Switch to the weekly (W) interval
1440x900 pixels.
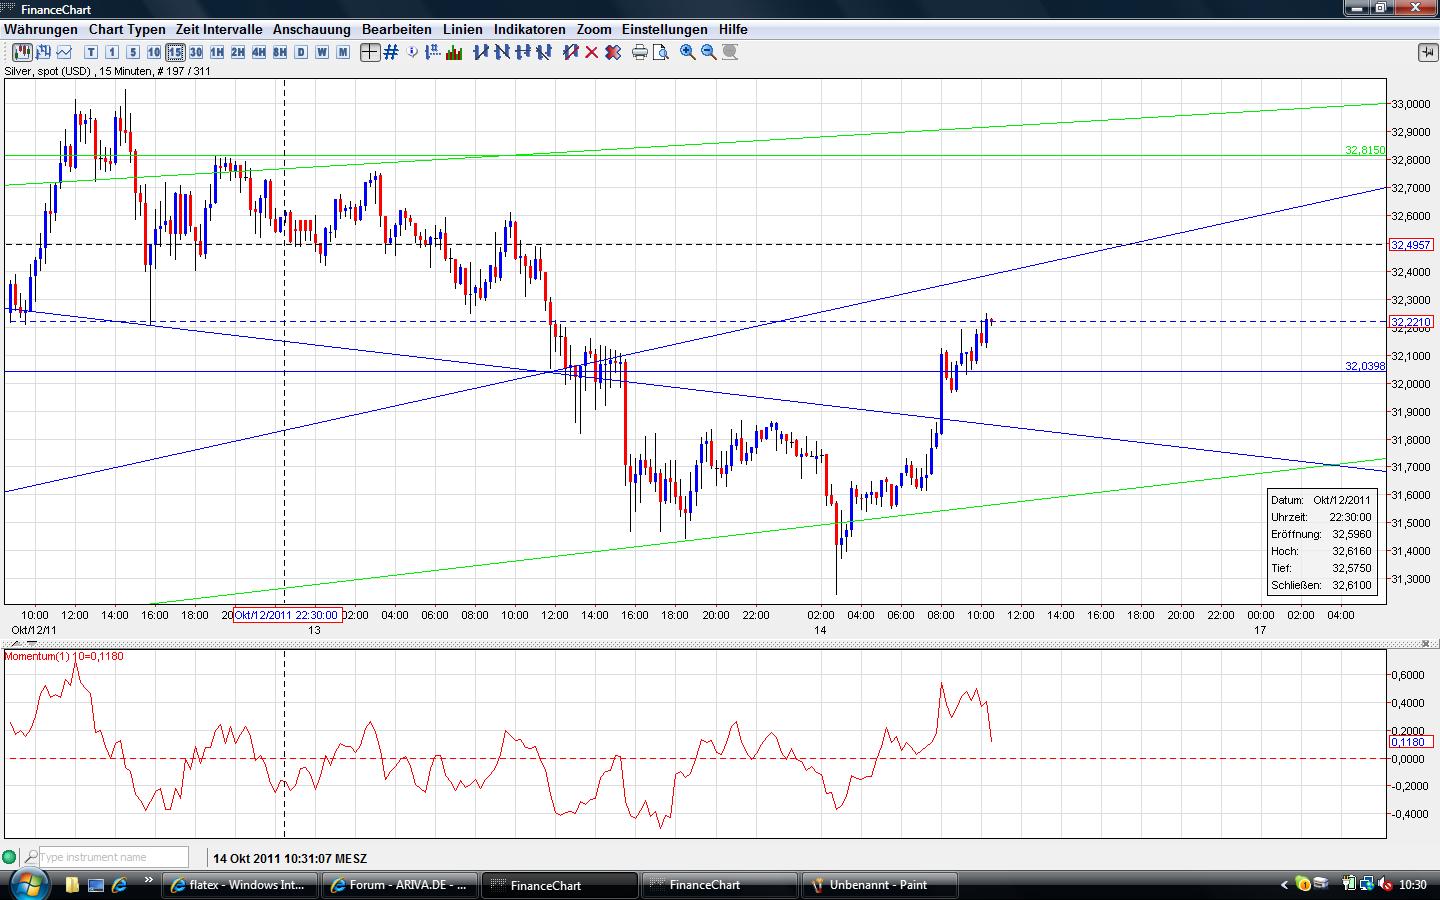click(x=322, y=52)
